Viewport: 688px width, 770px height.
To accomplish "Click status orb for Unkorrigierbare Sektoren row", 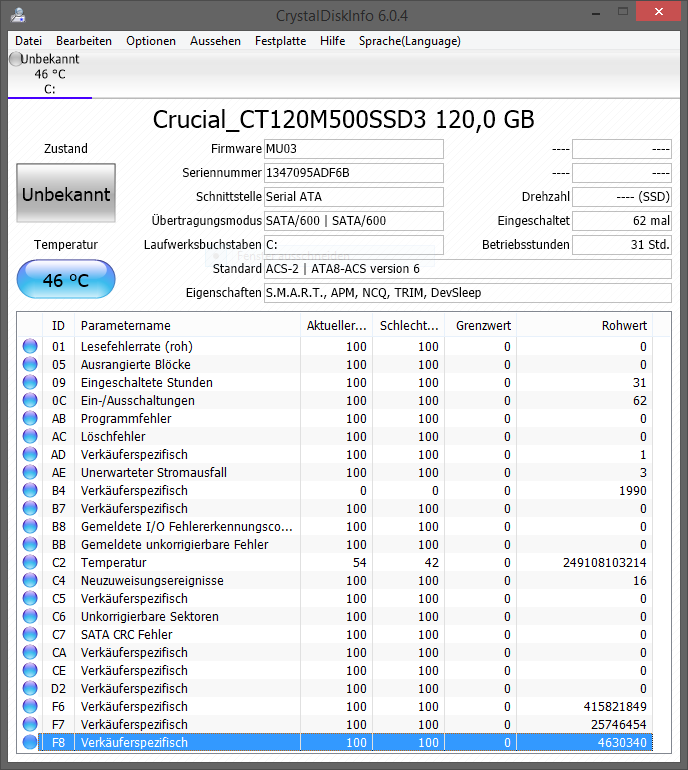I will [30, 616].
